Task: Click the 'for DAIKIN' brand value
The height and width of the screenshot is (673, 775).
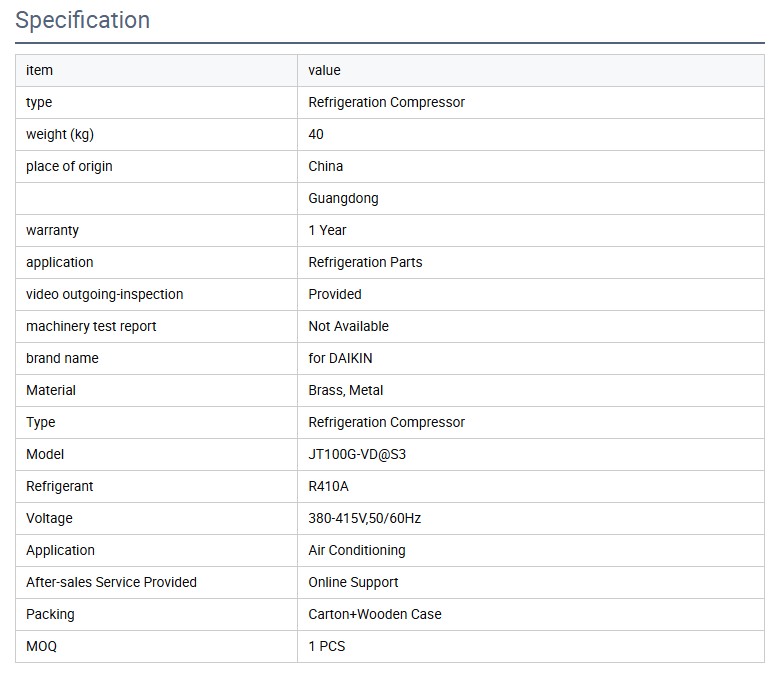Action: click(340, 358)
